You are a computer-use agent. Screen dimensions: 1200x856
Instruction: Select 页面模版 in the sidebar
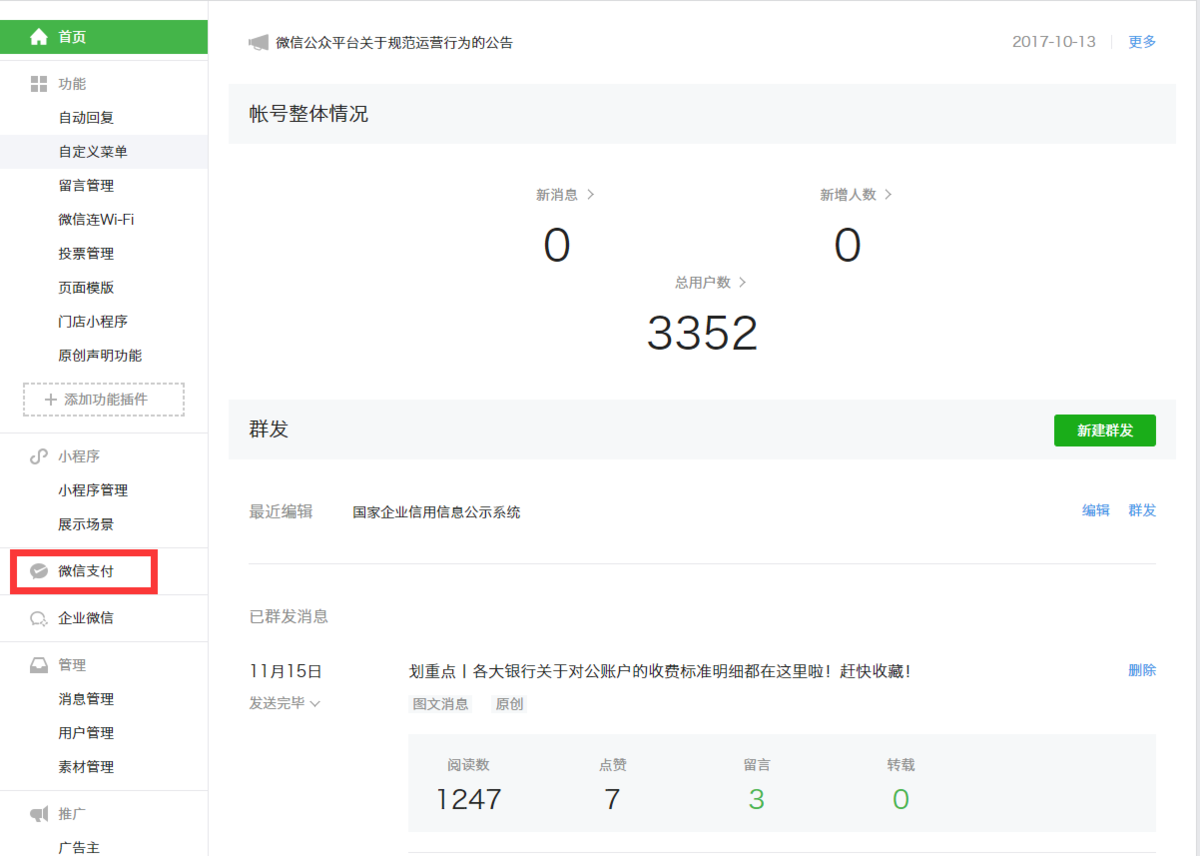(86, 288)
